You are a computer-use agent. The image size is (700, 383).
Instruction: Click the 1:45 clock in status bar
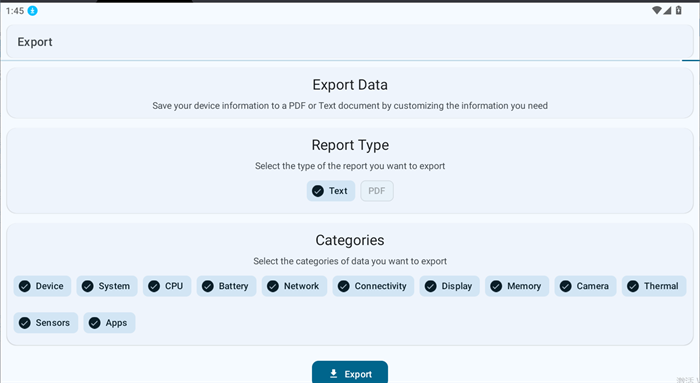[x=15, y=11]
